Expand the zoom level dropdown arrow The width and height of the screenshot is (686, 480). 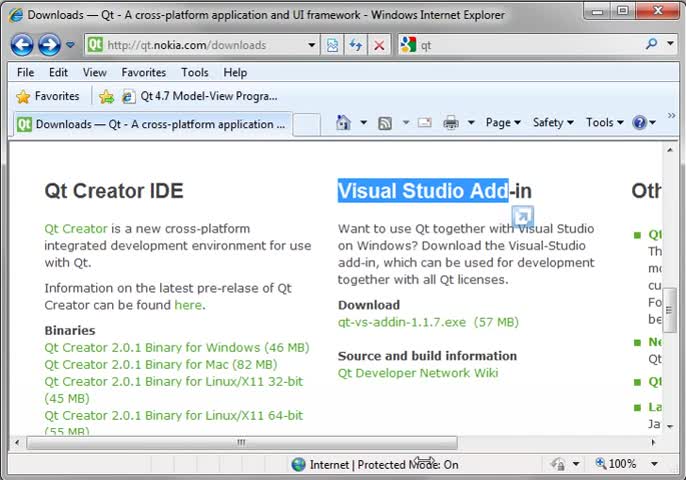(x=654, y=464)
